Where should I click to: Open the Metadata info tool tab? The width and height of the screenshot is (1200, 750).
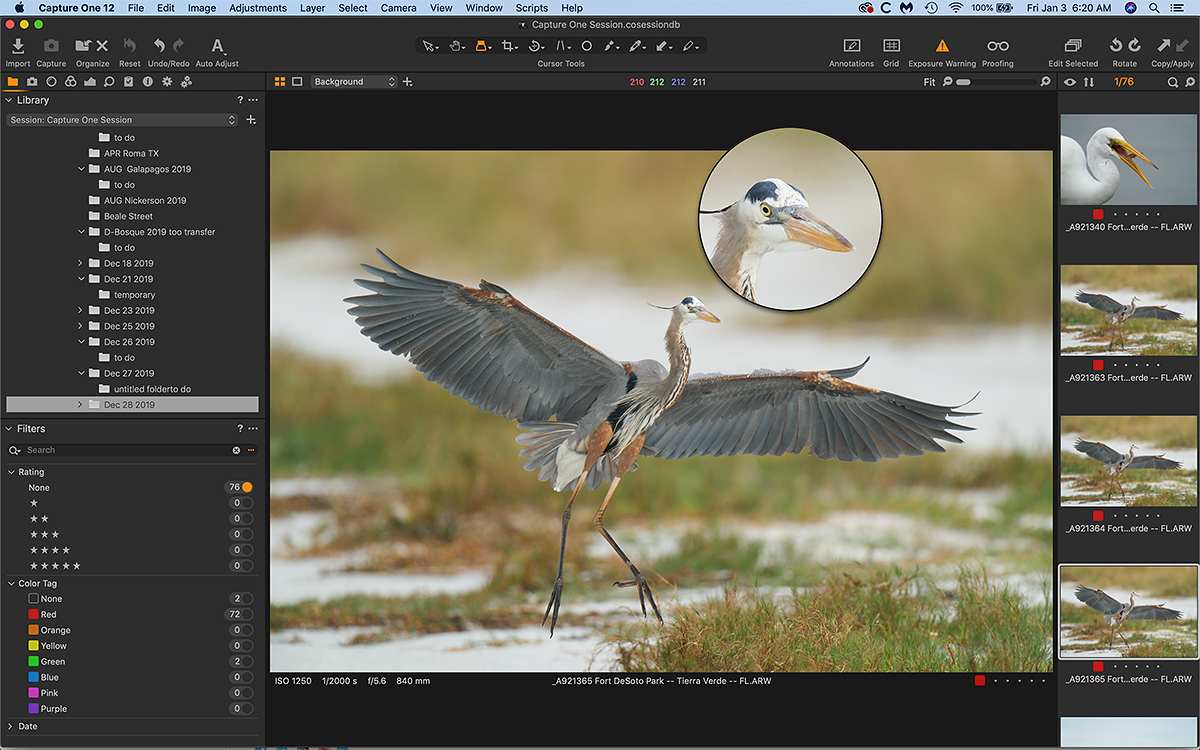[147, 82]
